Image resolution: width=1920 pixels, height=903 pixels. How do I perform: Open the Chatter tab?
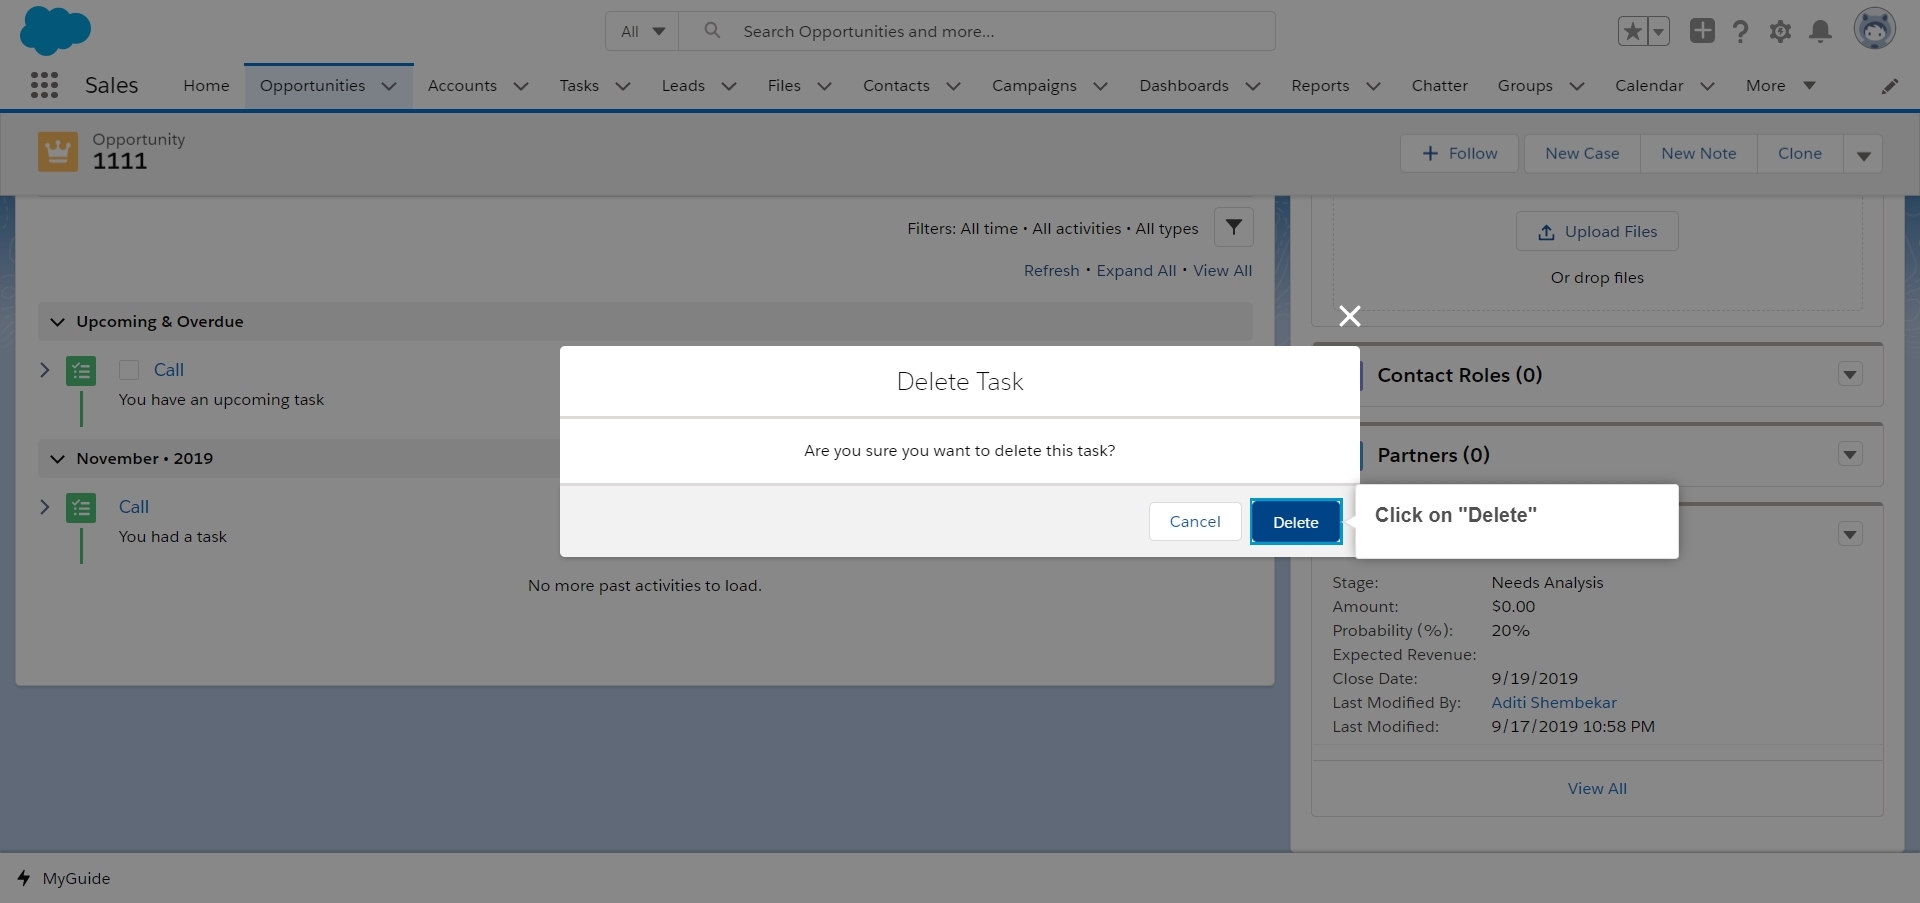point(1439,86)
